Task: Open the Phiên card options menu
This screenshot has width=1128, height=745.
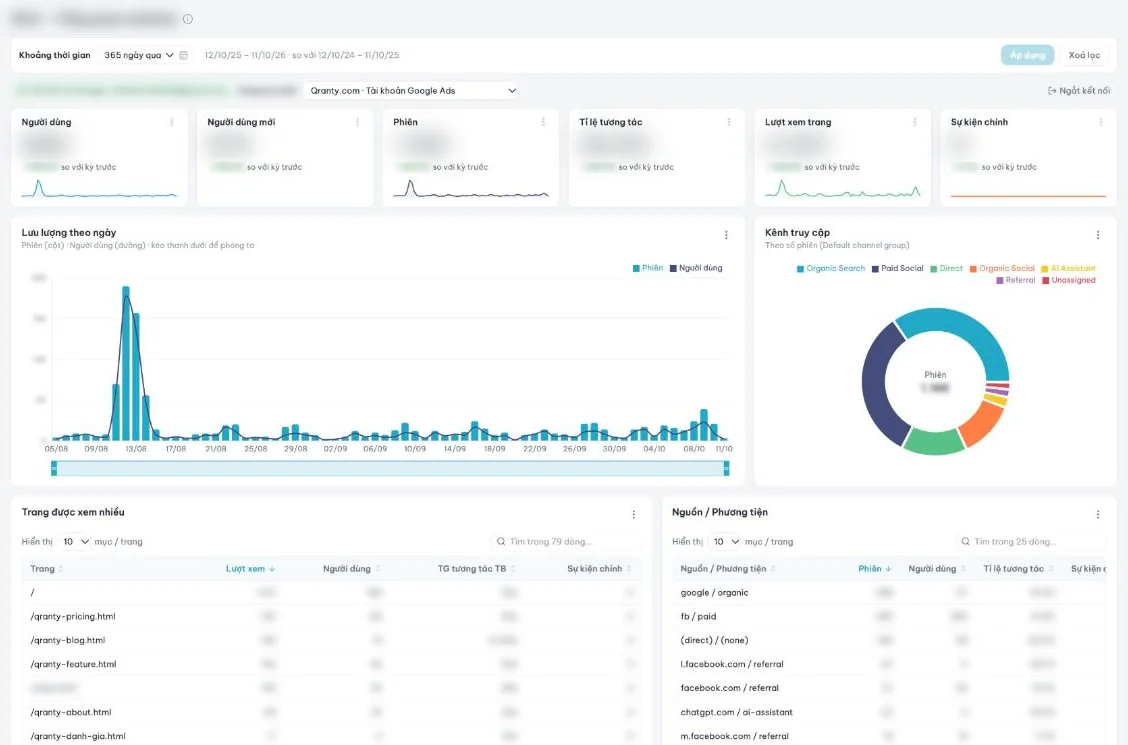Action: [x=542, y=122]
